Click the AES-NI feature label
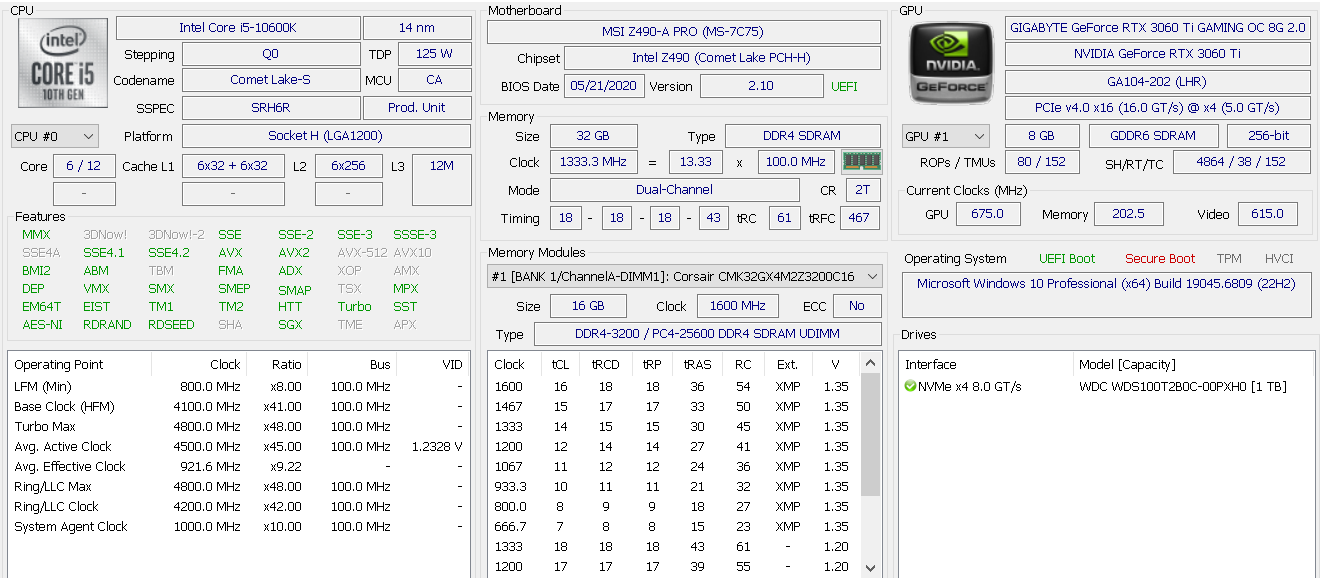 pyautogui.click(x=42, y=324)
